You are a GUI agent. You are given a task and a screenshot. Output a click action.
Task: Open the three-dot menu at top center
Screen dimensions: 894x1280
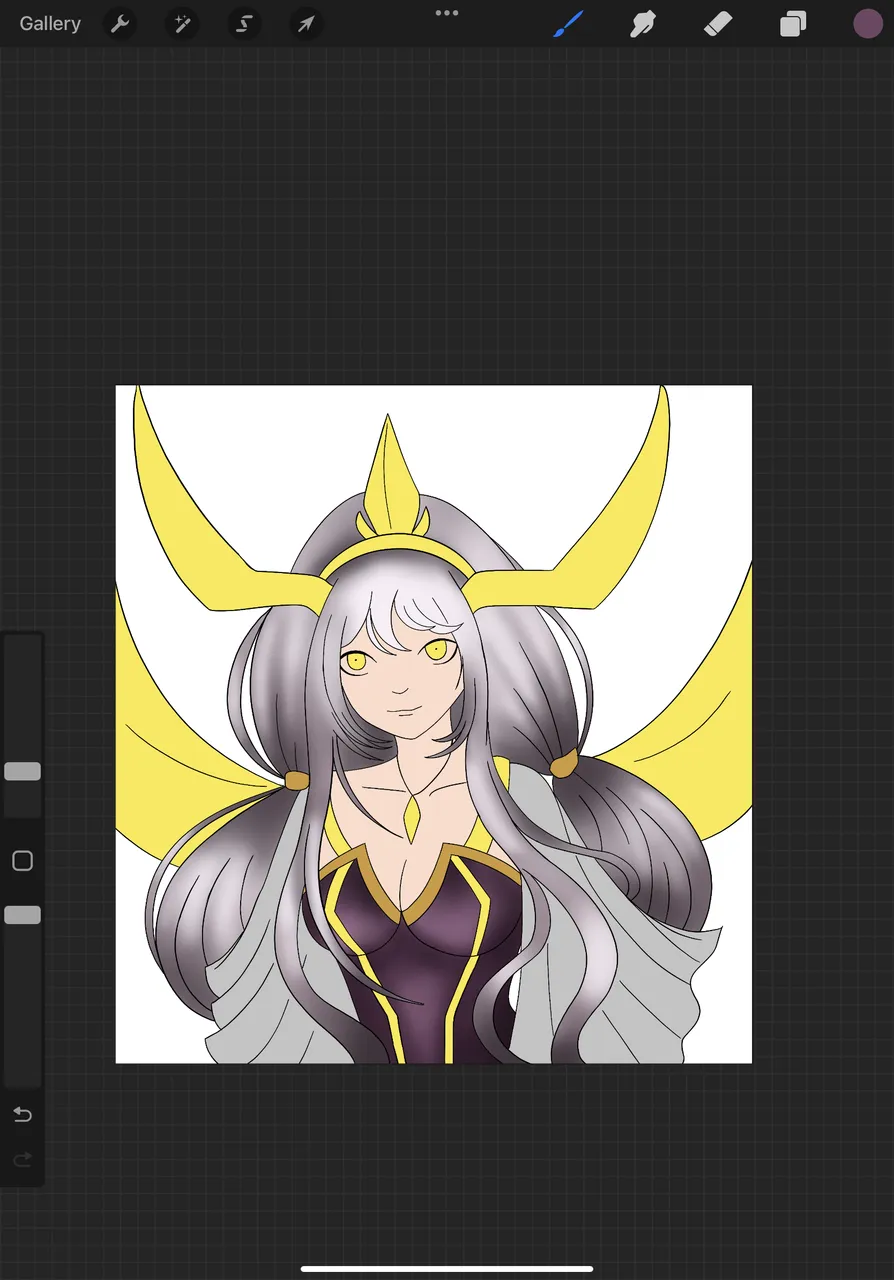(447, 13)
